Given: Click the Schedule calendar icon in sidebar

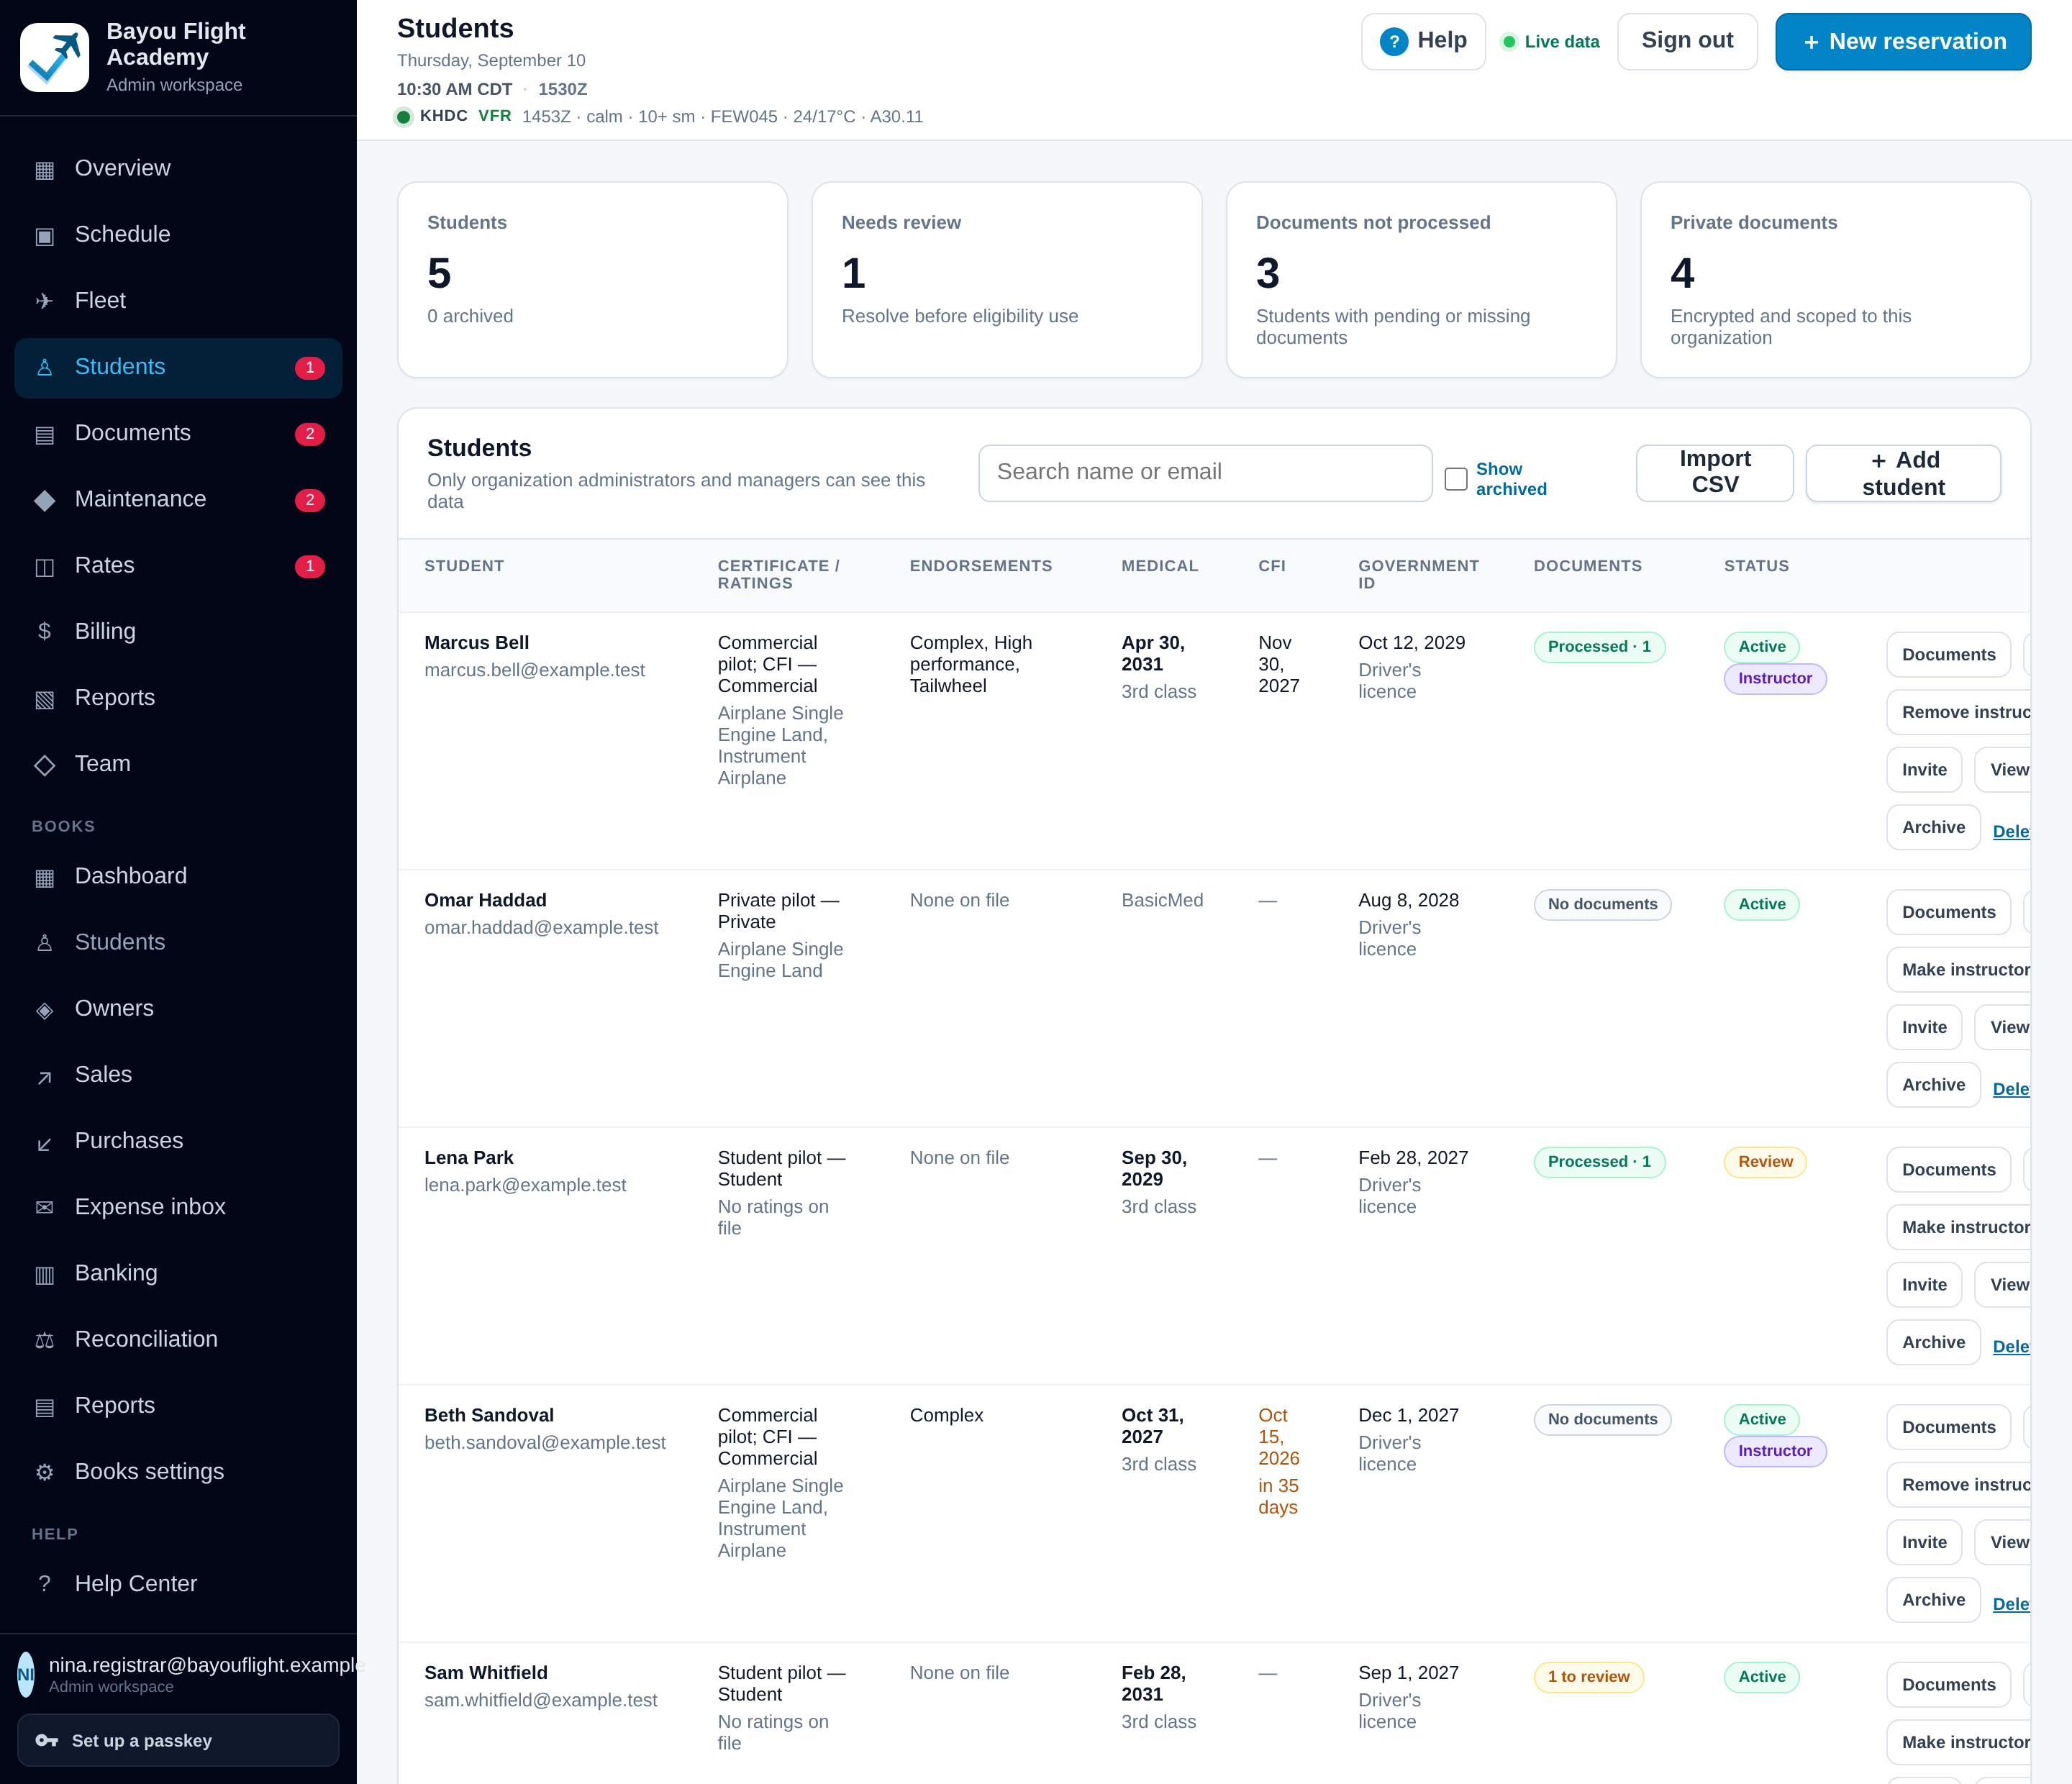Looking at the screenshot, I should pyautogui.click(x=44, y=235).
